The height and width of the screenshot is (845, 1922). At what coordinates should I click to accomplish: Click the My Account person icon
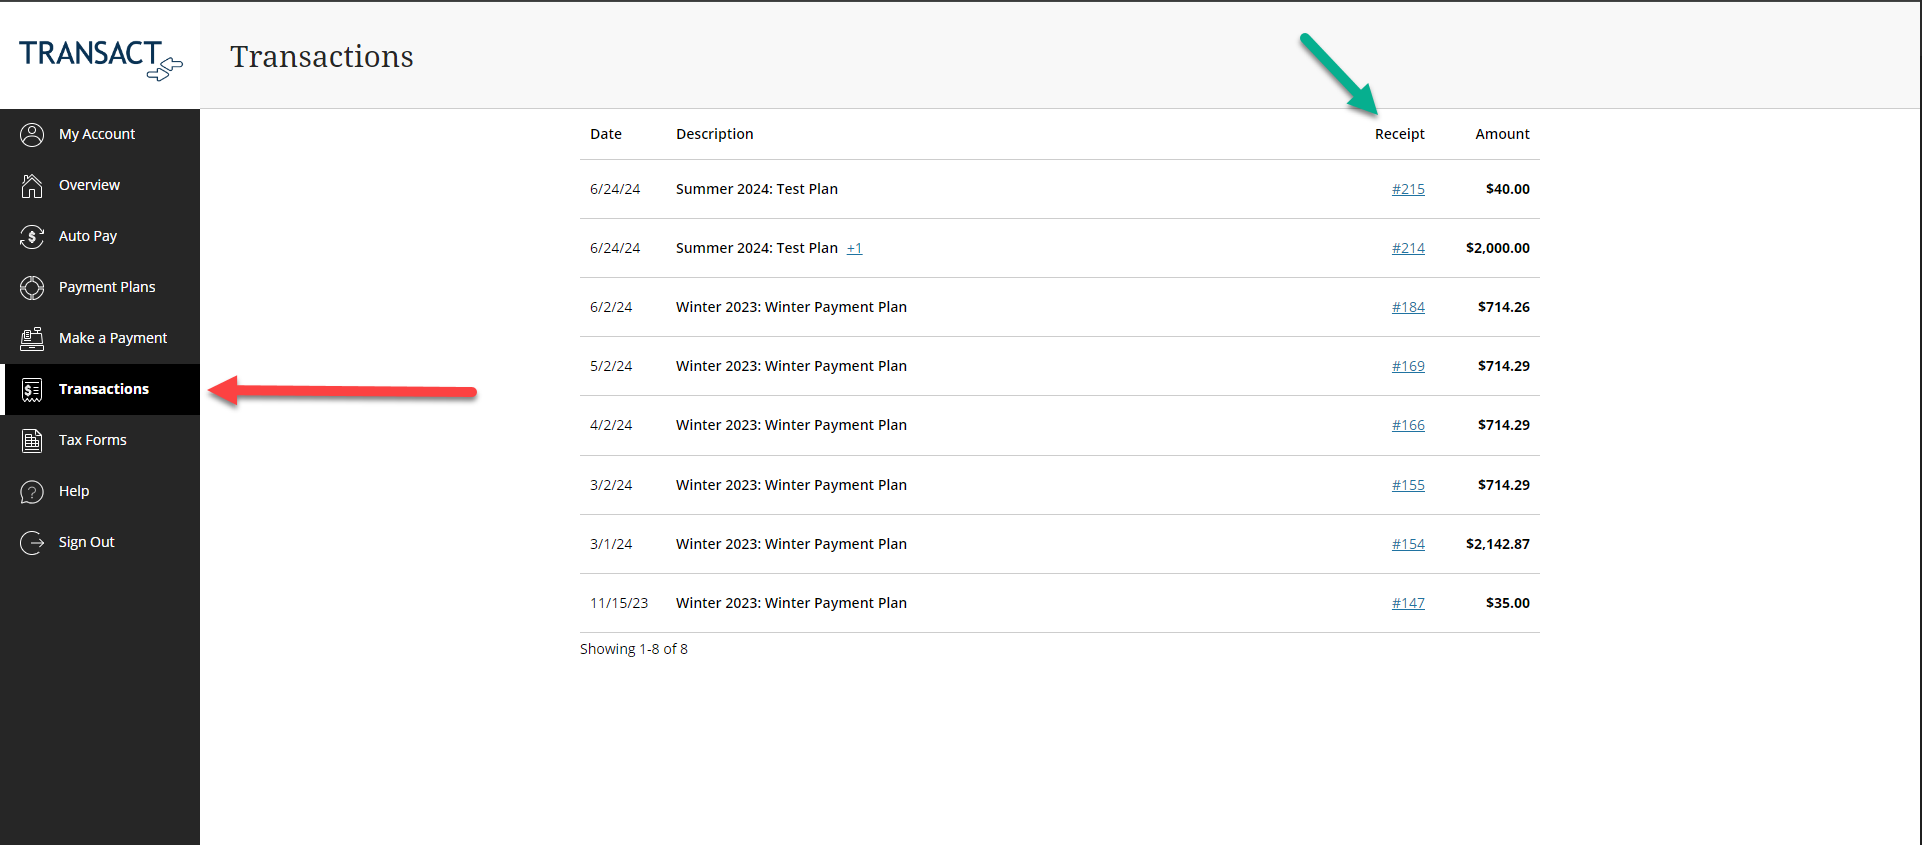[x=32, y=134]
